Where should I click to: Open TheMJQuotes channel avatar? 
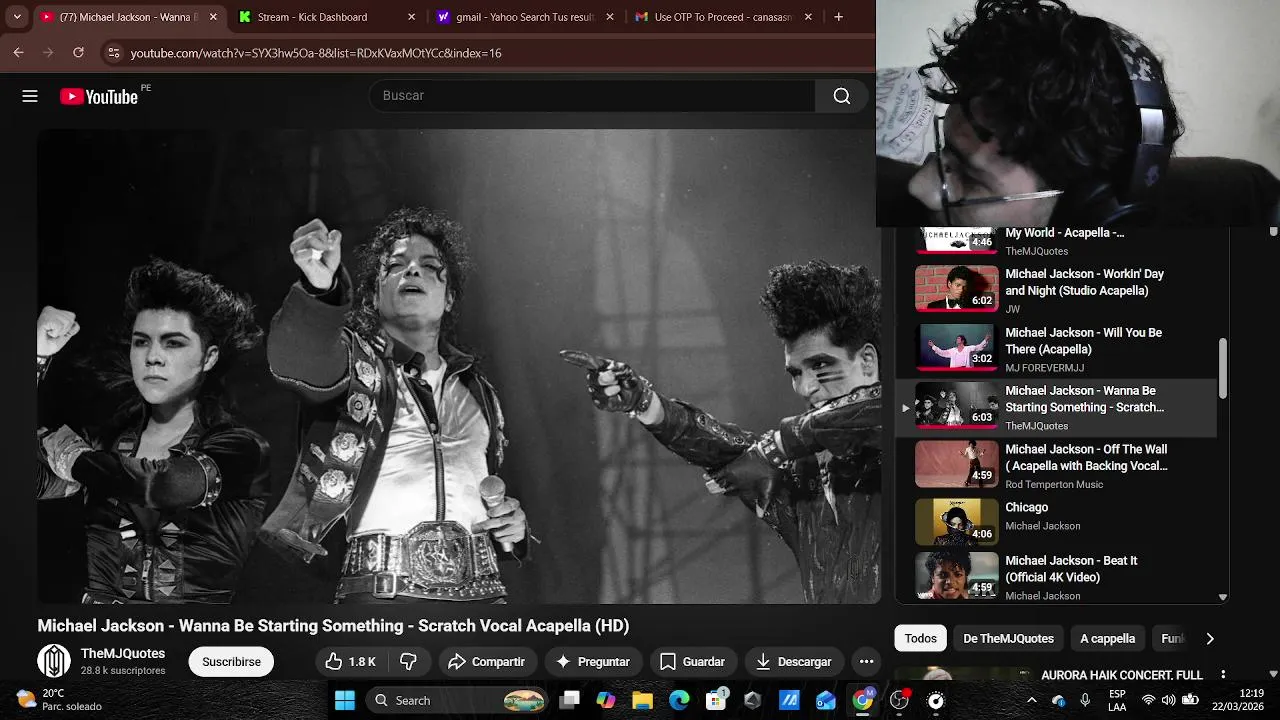click(x=54, y=661)
